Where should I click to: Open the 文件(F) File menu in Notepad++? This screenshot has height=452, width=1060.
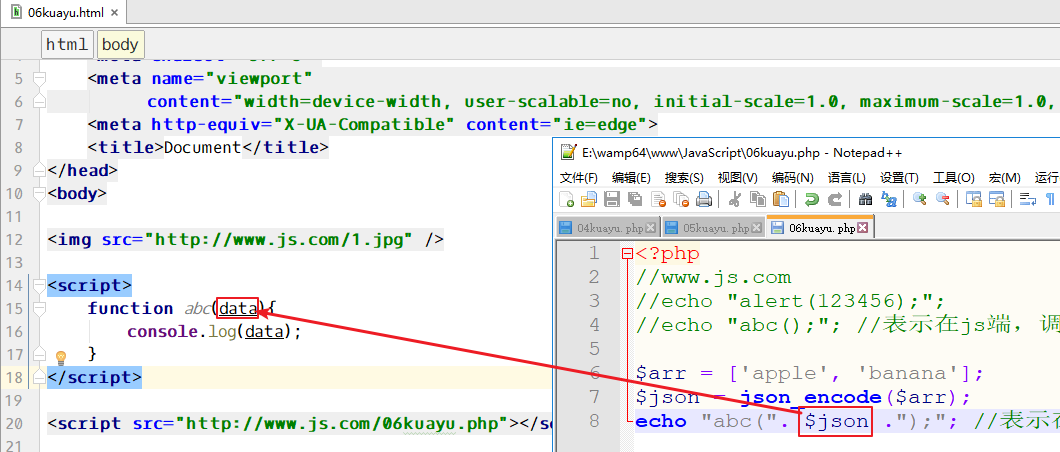(579, 178)
